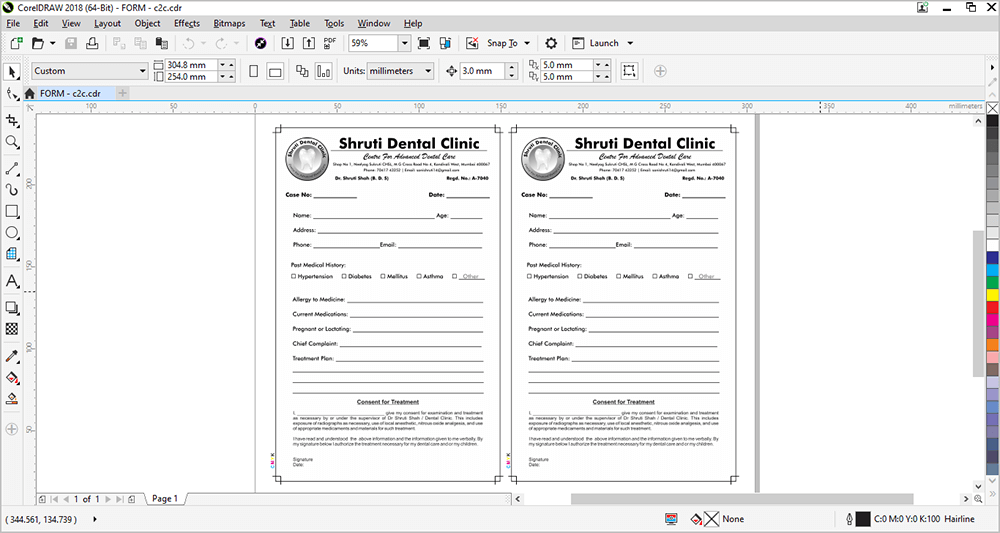Click the Print icon
1000x533 pixels.
(92, 43)
